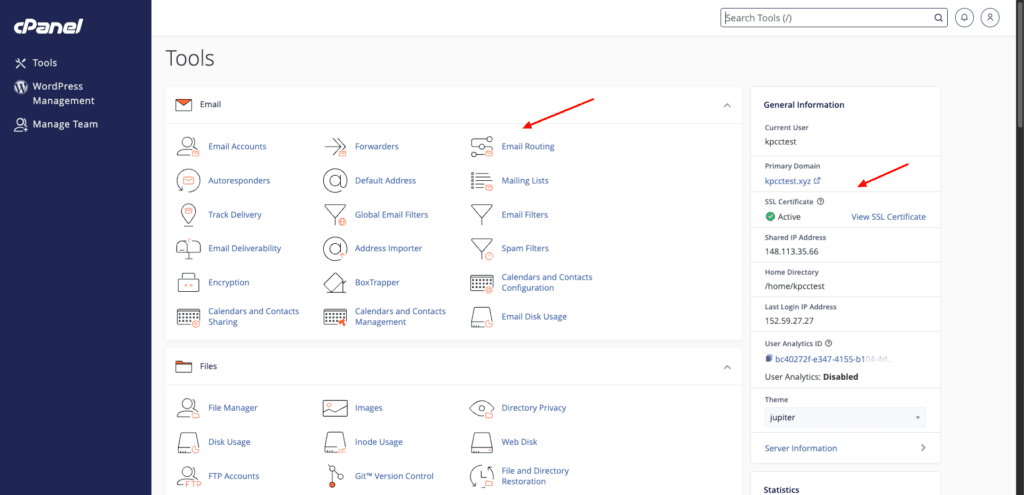Click the Spam Filters text link

click(525, 248)
